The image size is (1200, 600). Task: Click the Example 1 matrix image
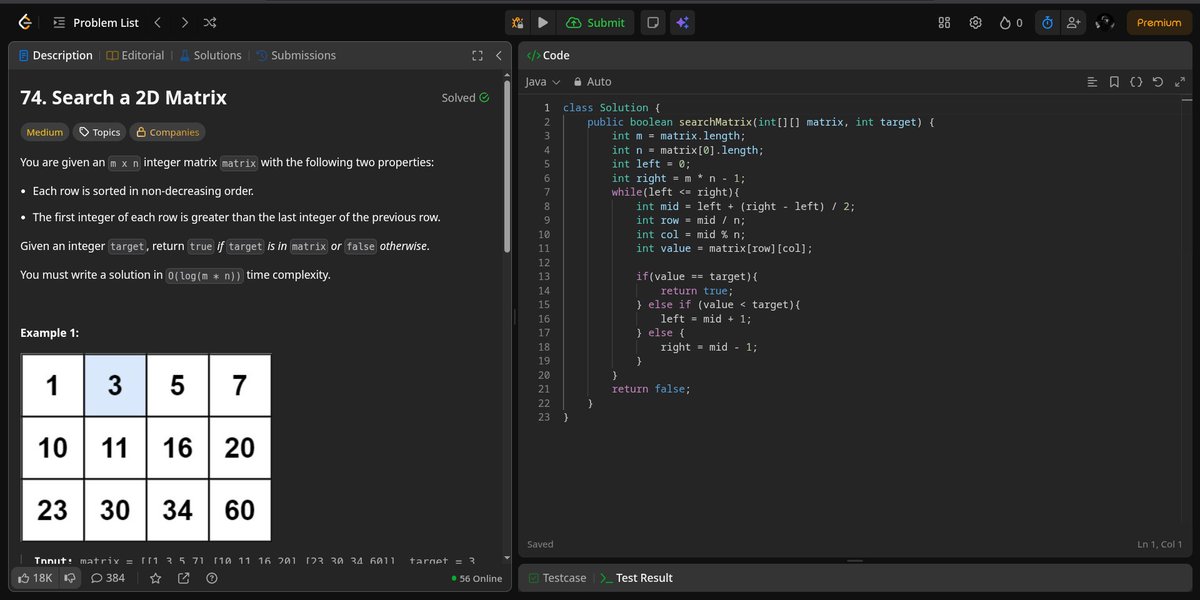(x=146, y=447)
